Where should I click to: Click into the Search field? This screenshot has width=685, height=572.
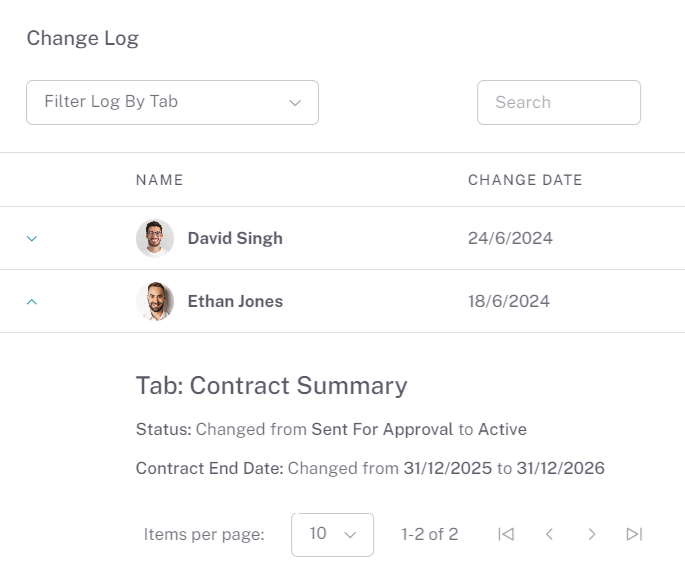558,102
